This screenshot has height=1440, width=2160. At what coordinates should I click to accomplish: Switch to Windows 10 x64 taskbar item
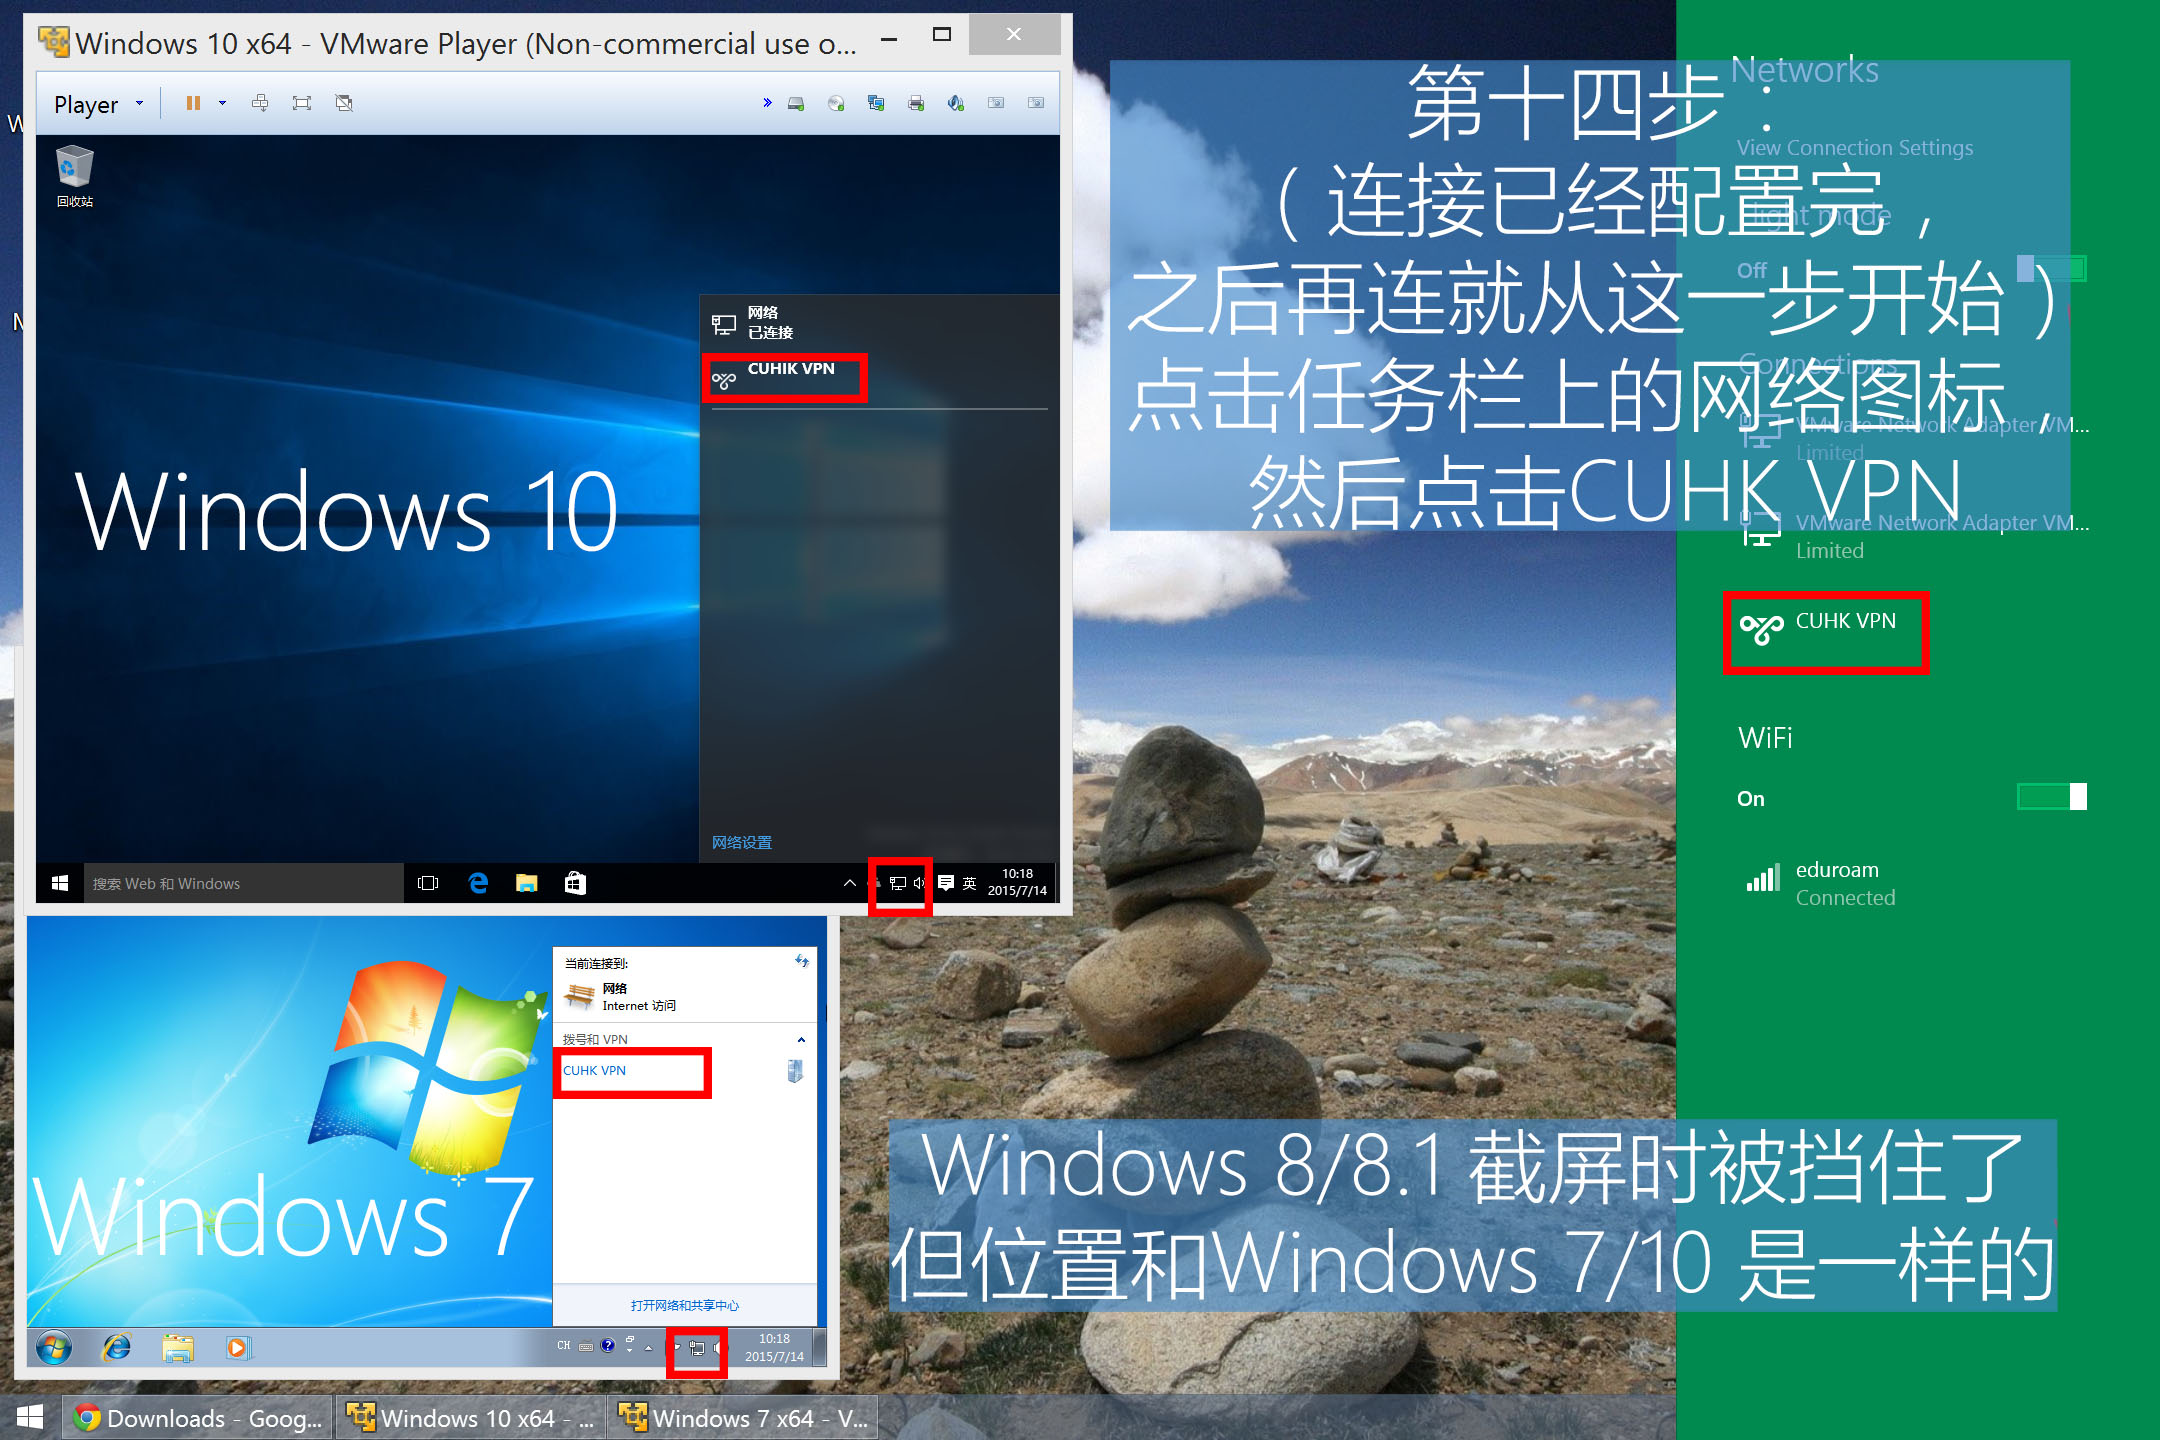pyautogui.click(x=470, y=1418)
